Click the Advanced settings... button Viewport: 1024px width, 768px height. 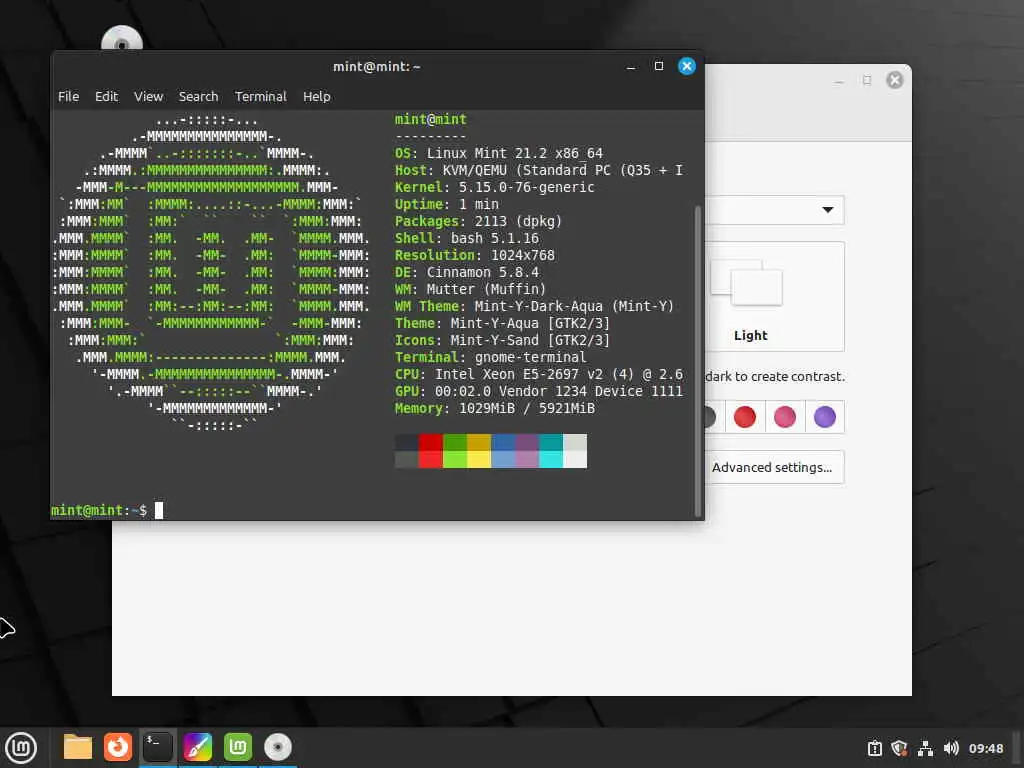pos(772,468)
